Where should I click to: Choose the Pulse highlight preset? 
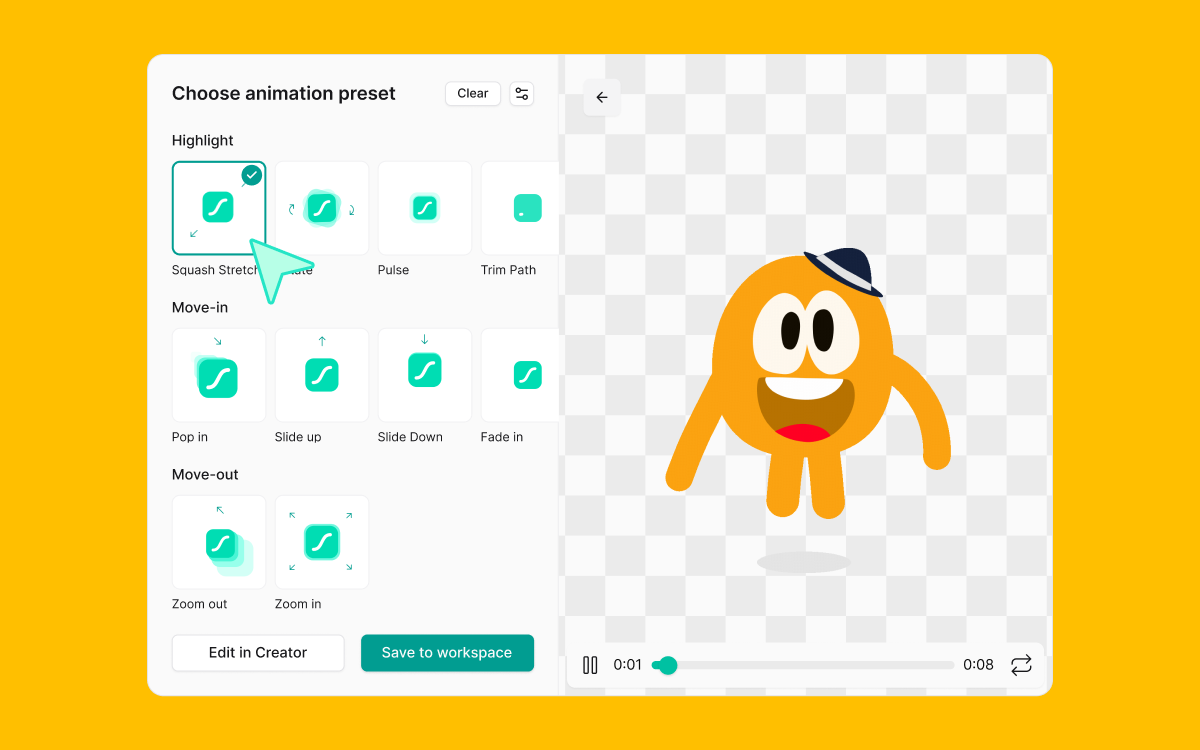point(424,208)
